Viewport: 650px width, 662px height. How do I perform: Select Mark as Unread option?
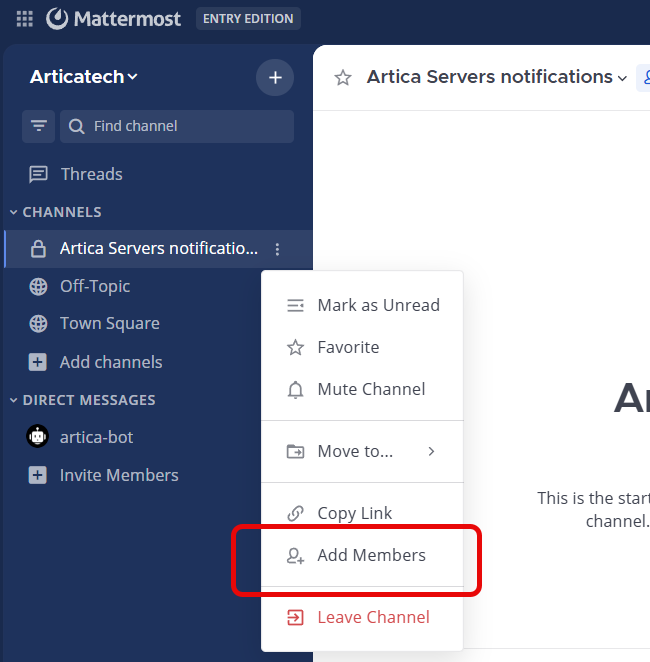pyautogui.click(x=378, y=305)
